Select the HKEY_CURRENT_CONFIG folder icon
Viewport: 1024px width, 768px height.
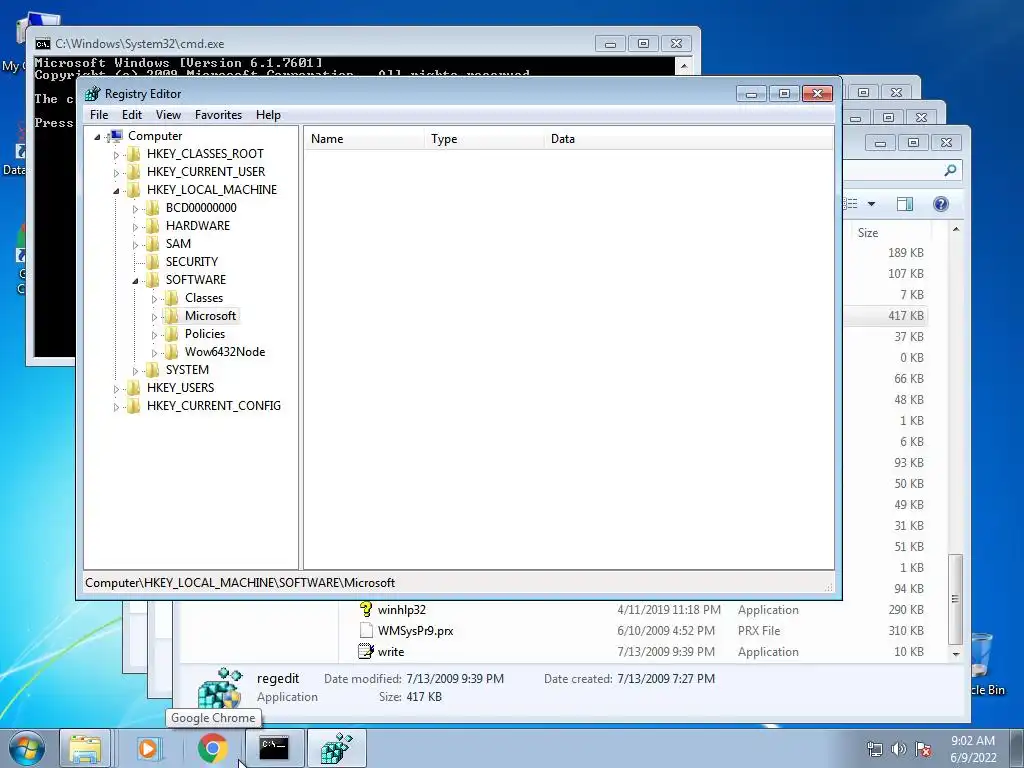pyautogui.click(x=133, y=406)
